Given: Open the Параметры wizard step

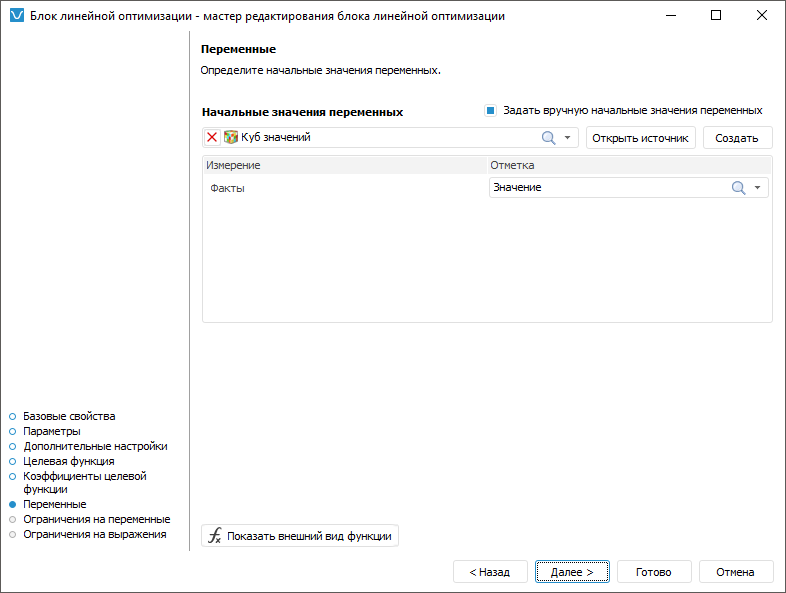Looking at the screenshot, I should 52,431.
